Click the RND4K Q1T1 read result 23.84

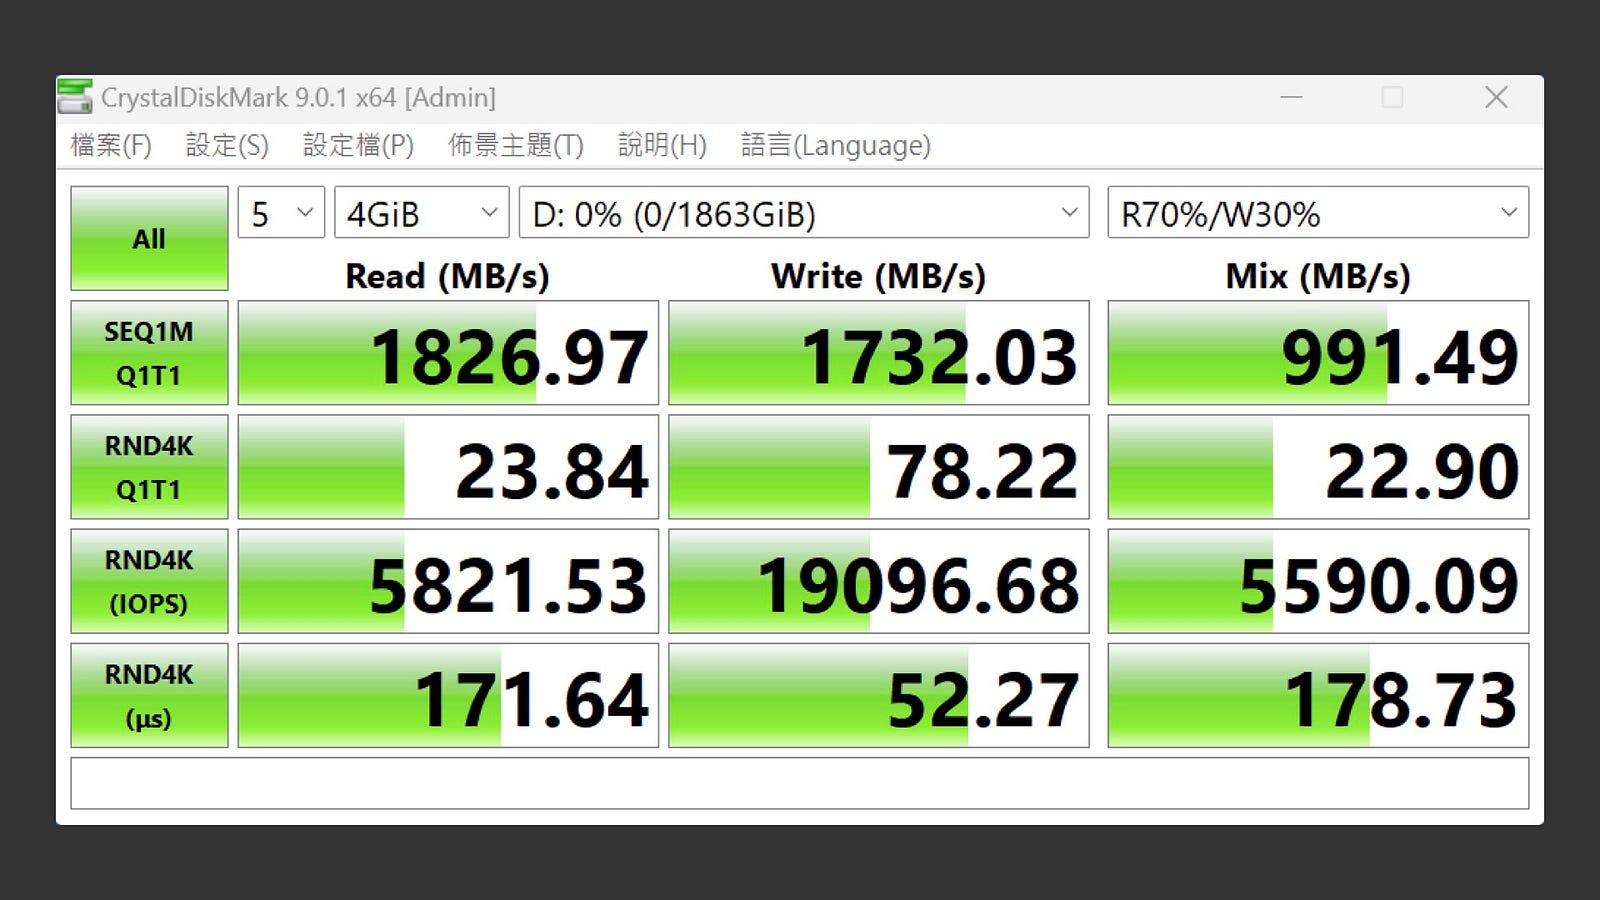point(448,467)
